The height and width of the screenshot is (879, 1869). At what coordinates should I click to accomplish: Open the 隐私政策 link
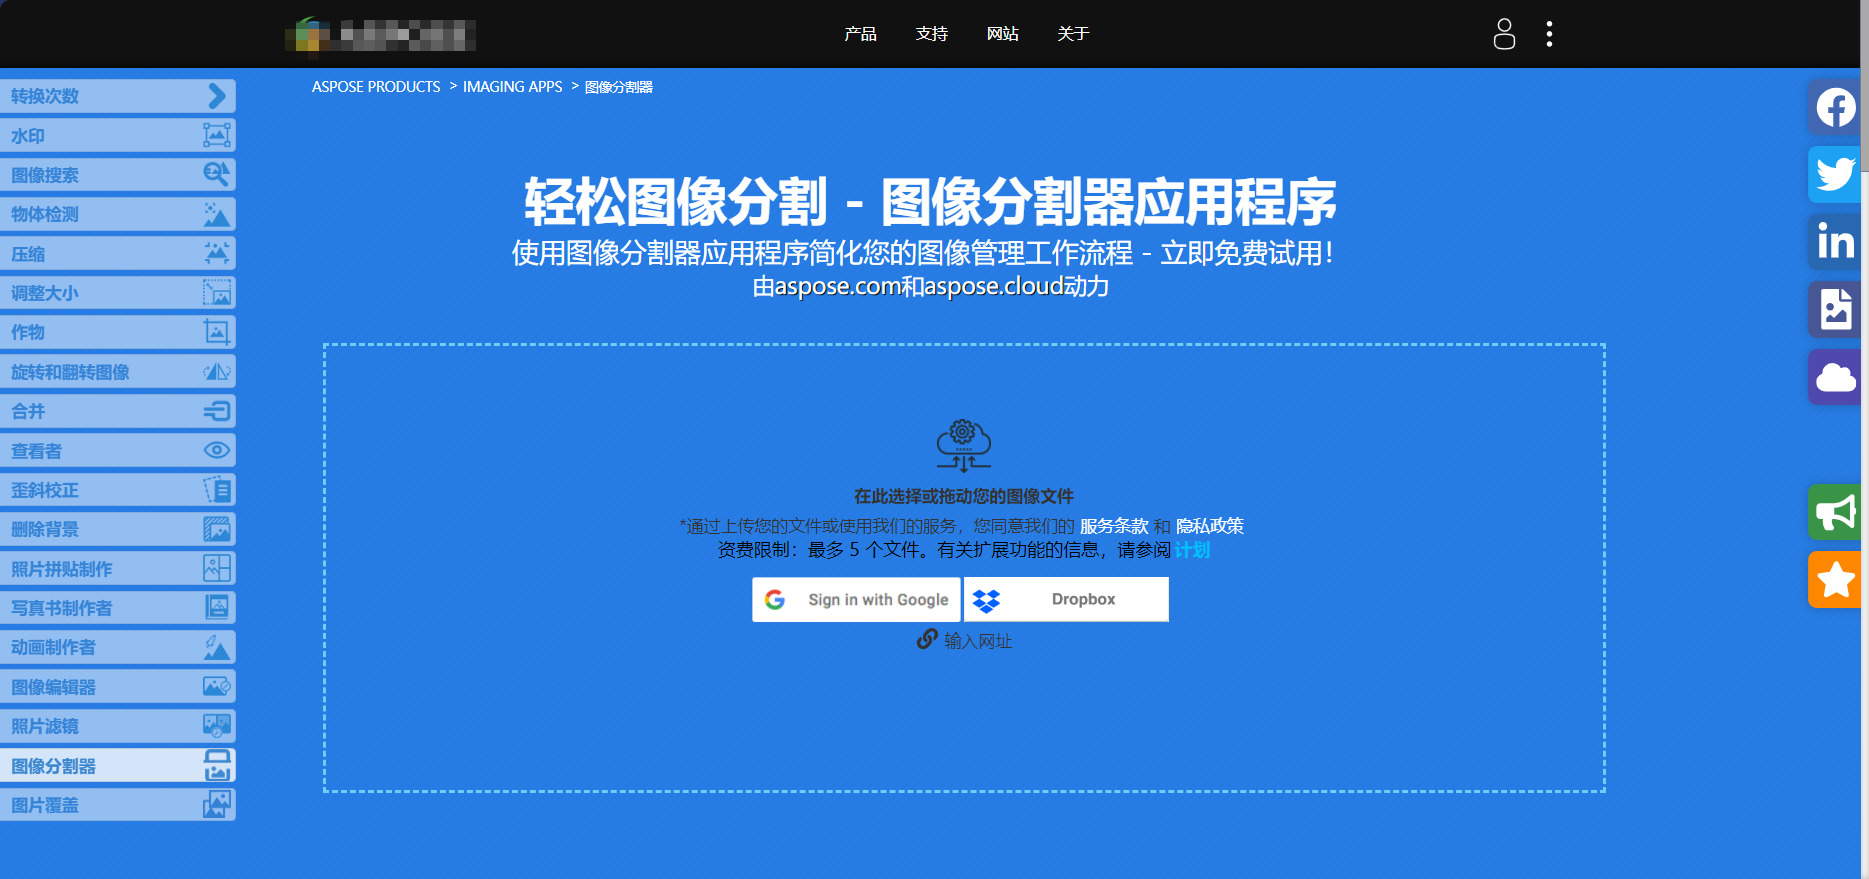(x=1210, y=526)
